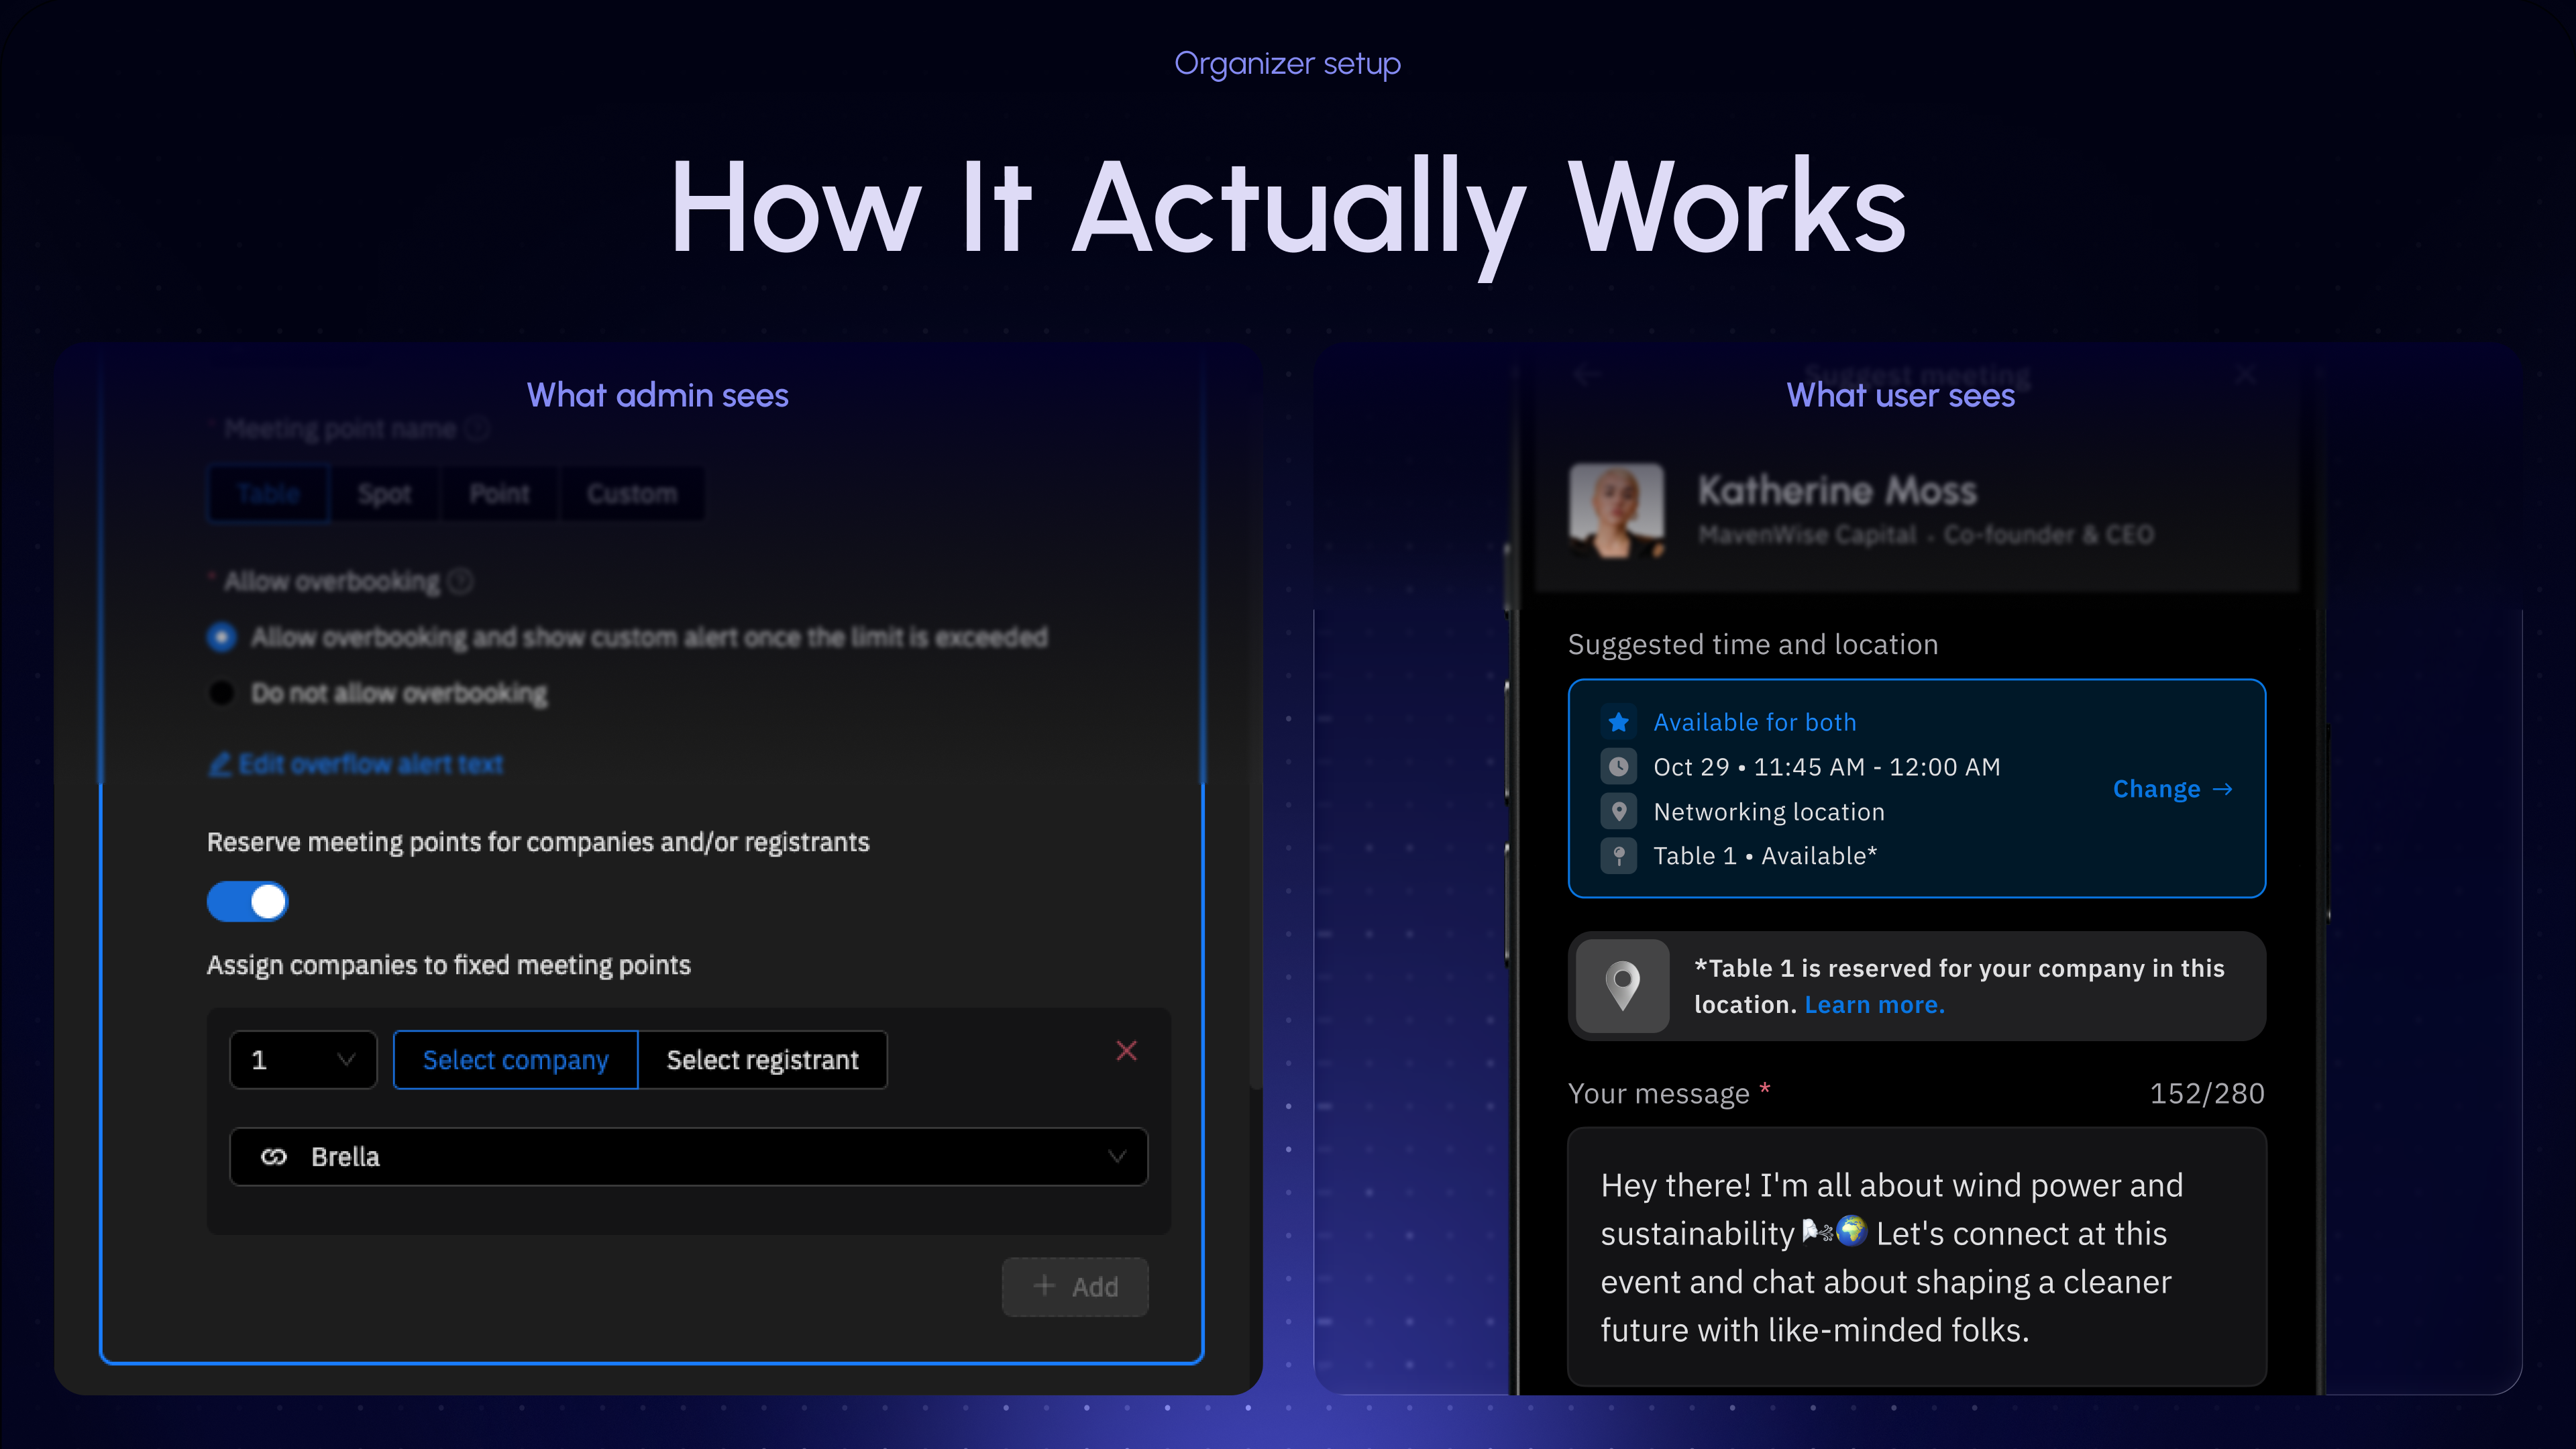Click the help icon next to Allow overbooking

pyautogui.click(x=460, y=581)
